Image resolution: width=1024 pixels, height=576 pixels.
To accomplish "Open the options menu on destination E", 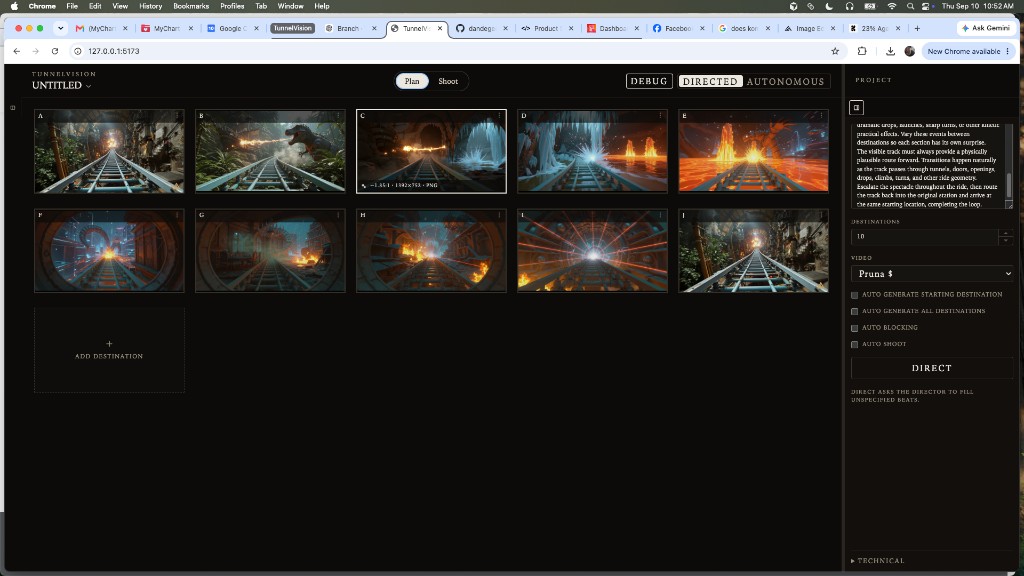I will [x=822, y=116].
